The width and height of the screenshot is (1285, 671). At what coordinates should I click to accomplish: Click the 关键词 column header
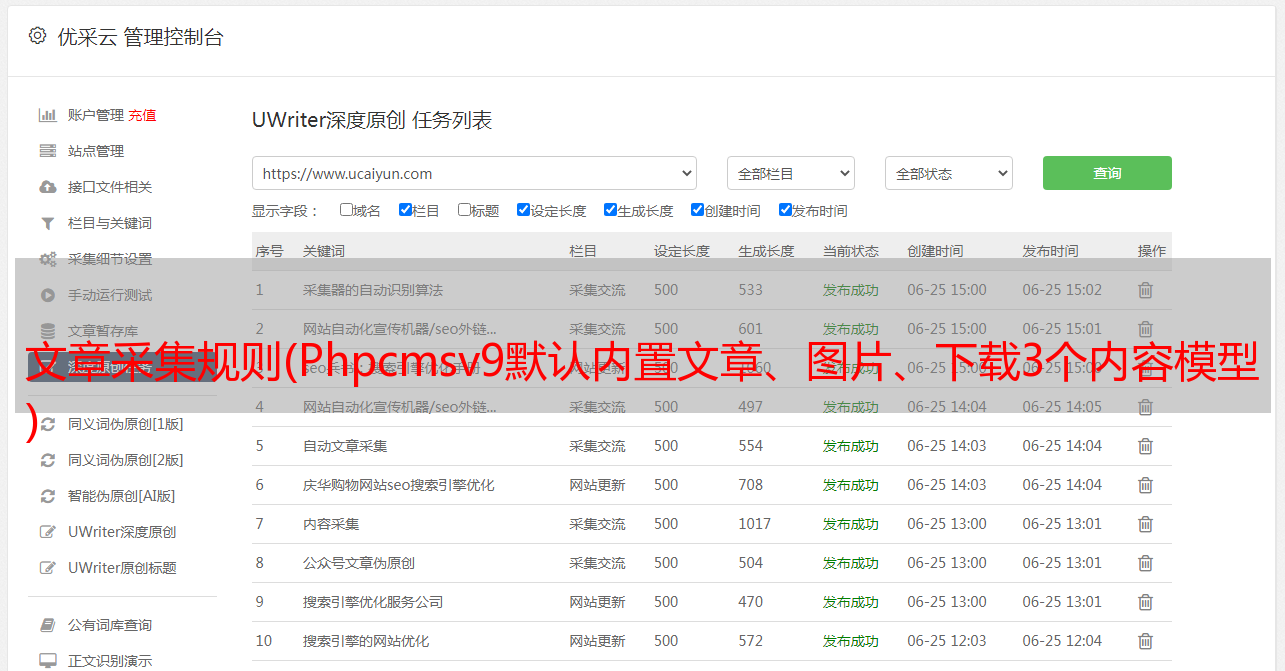[x=324, y=251]
